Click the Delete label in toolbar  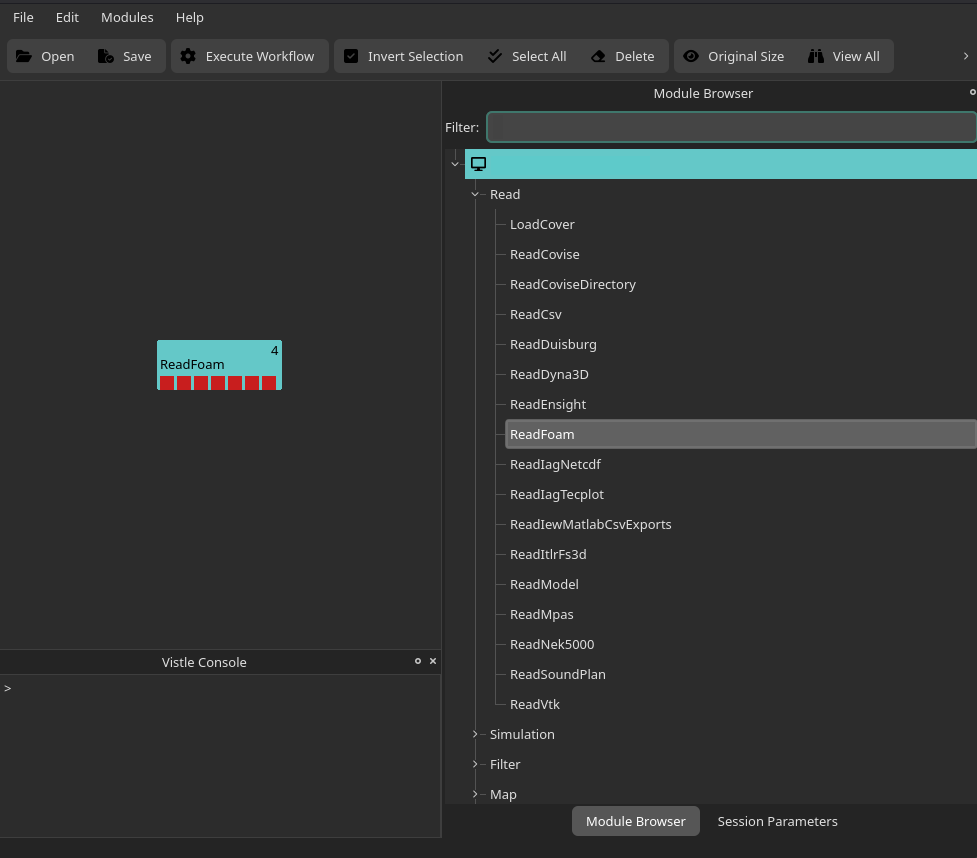point(634,56)
